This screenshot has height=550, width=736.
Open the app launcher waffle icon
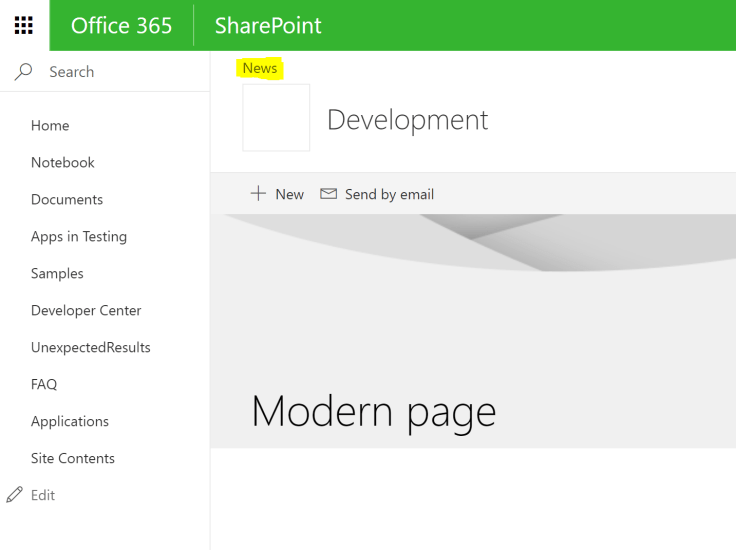pyautogui.click(x=24, y=25)
